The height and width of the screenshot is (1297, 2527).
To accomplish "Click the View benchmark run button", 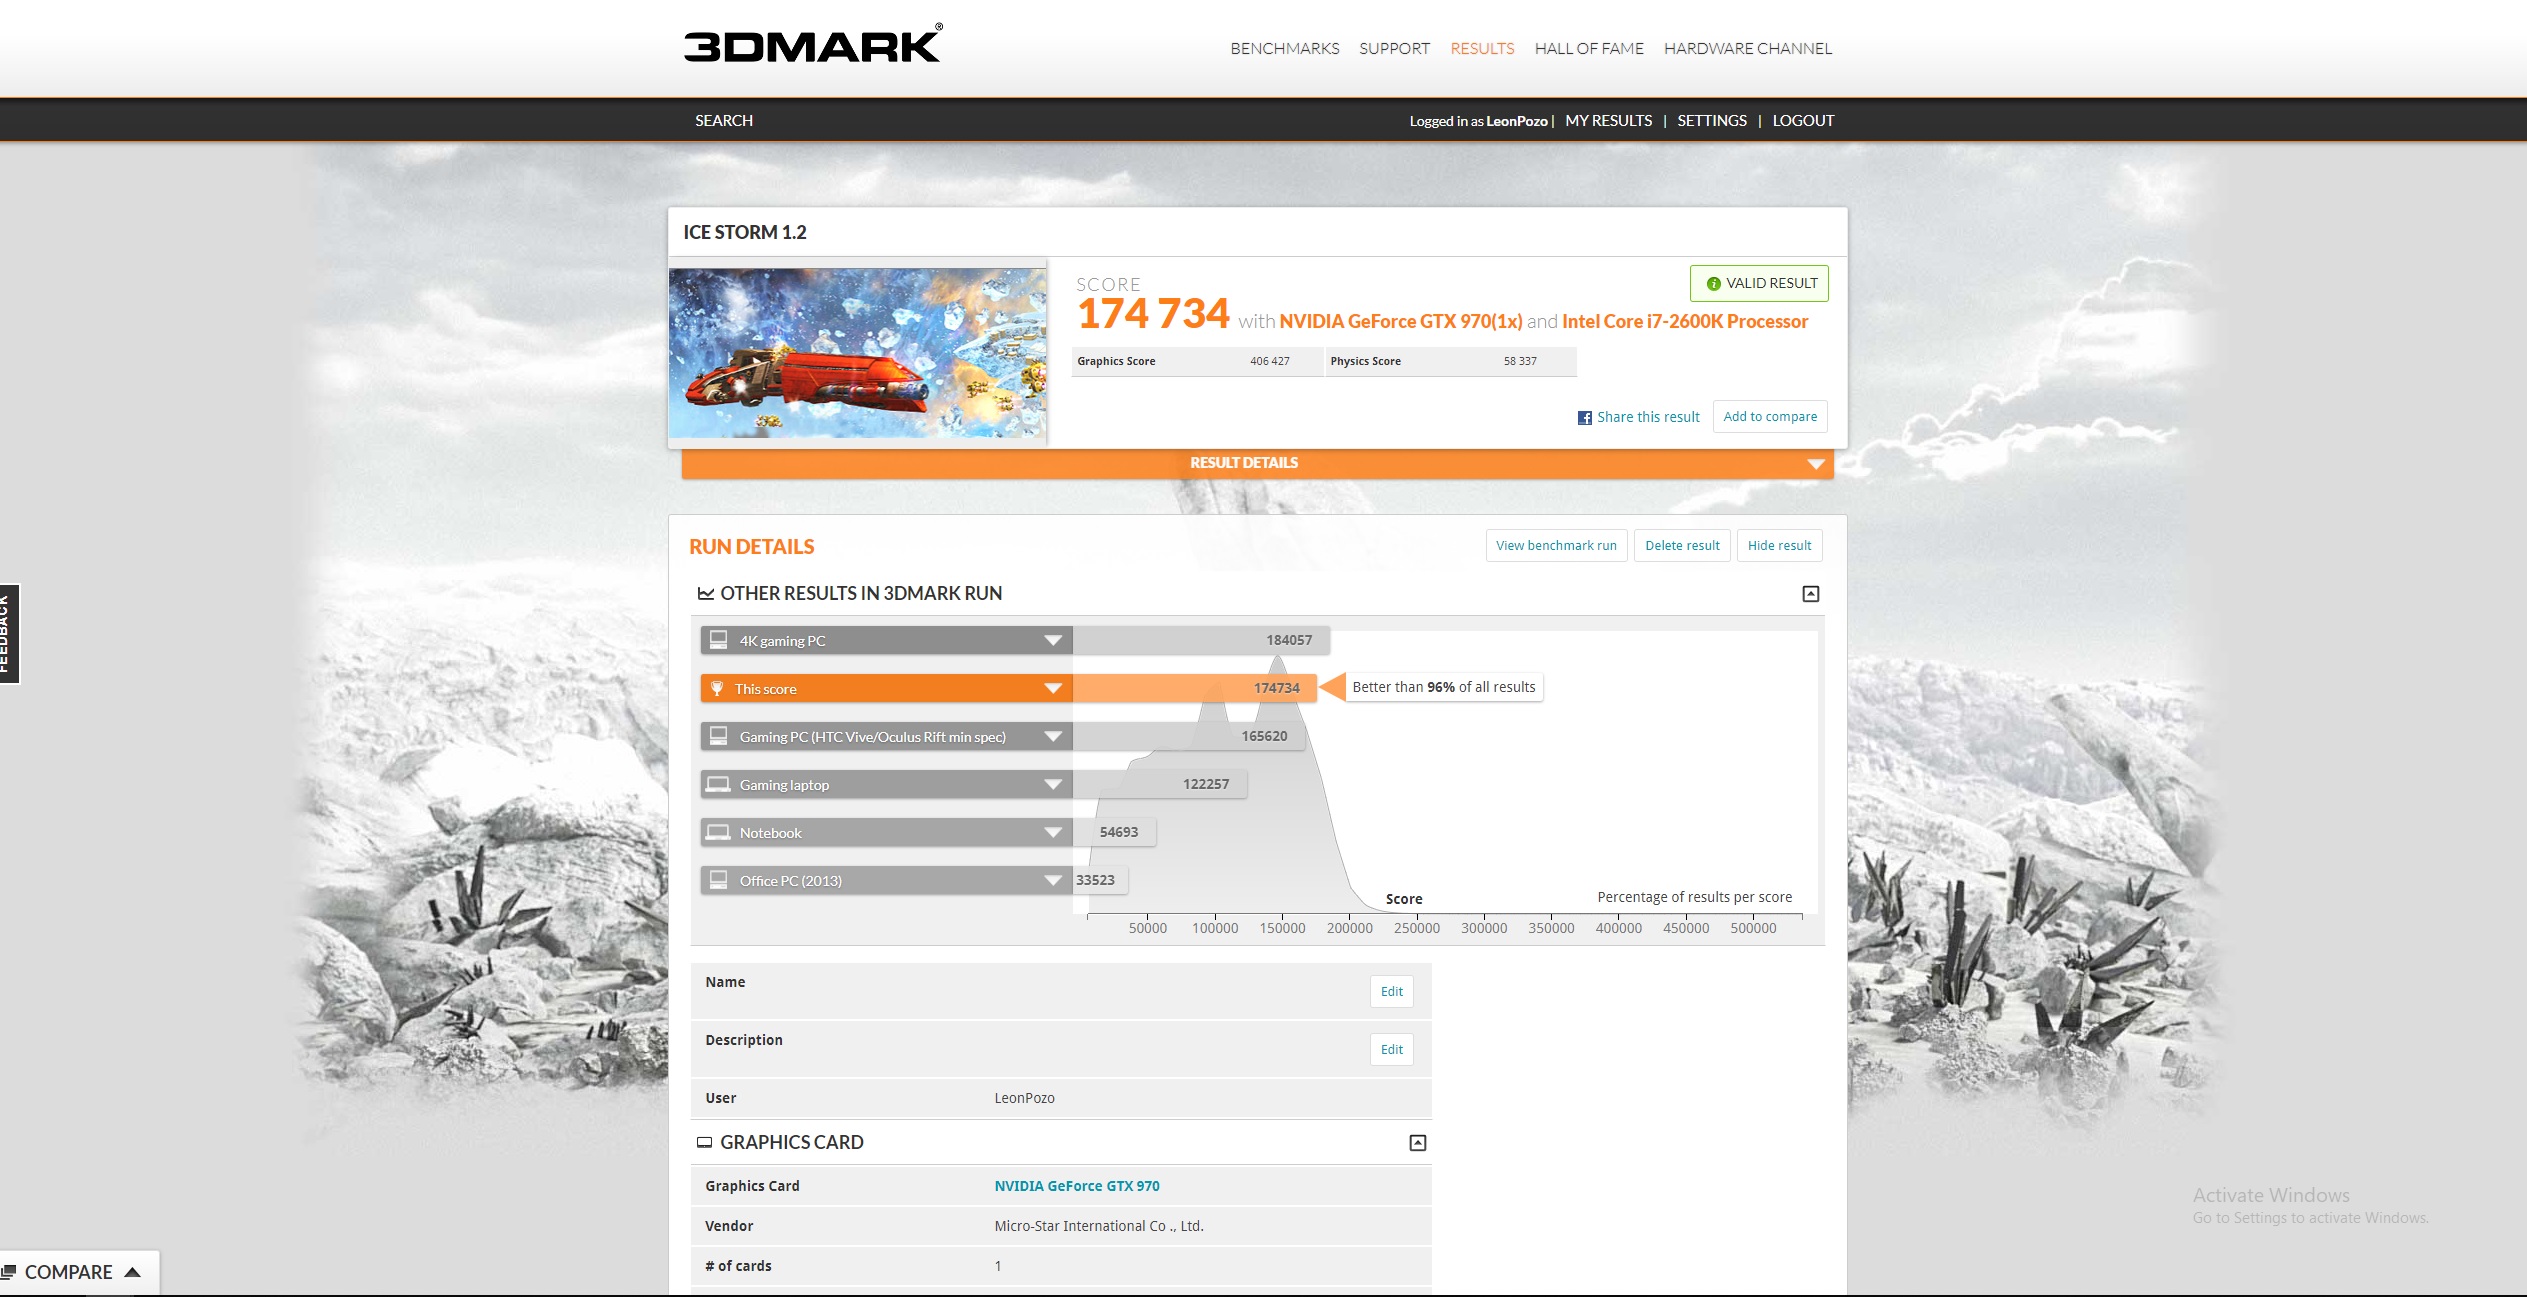I will pos(1556,545).
